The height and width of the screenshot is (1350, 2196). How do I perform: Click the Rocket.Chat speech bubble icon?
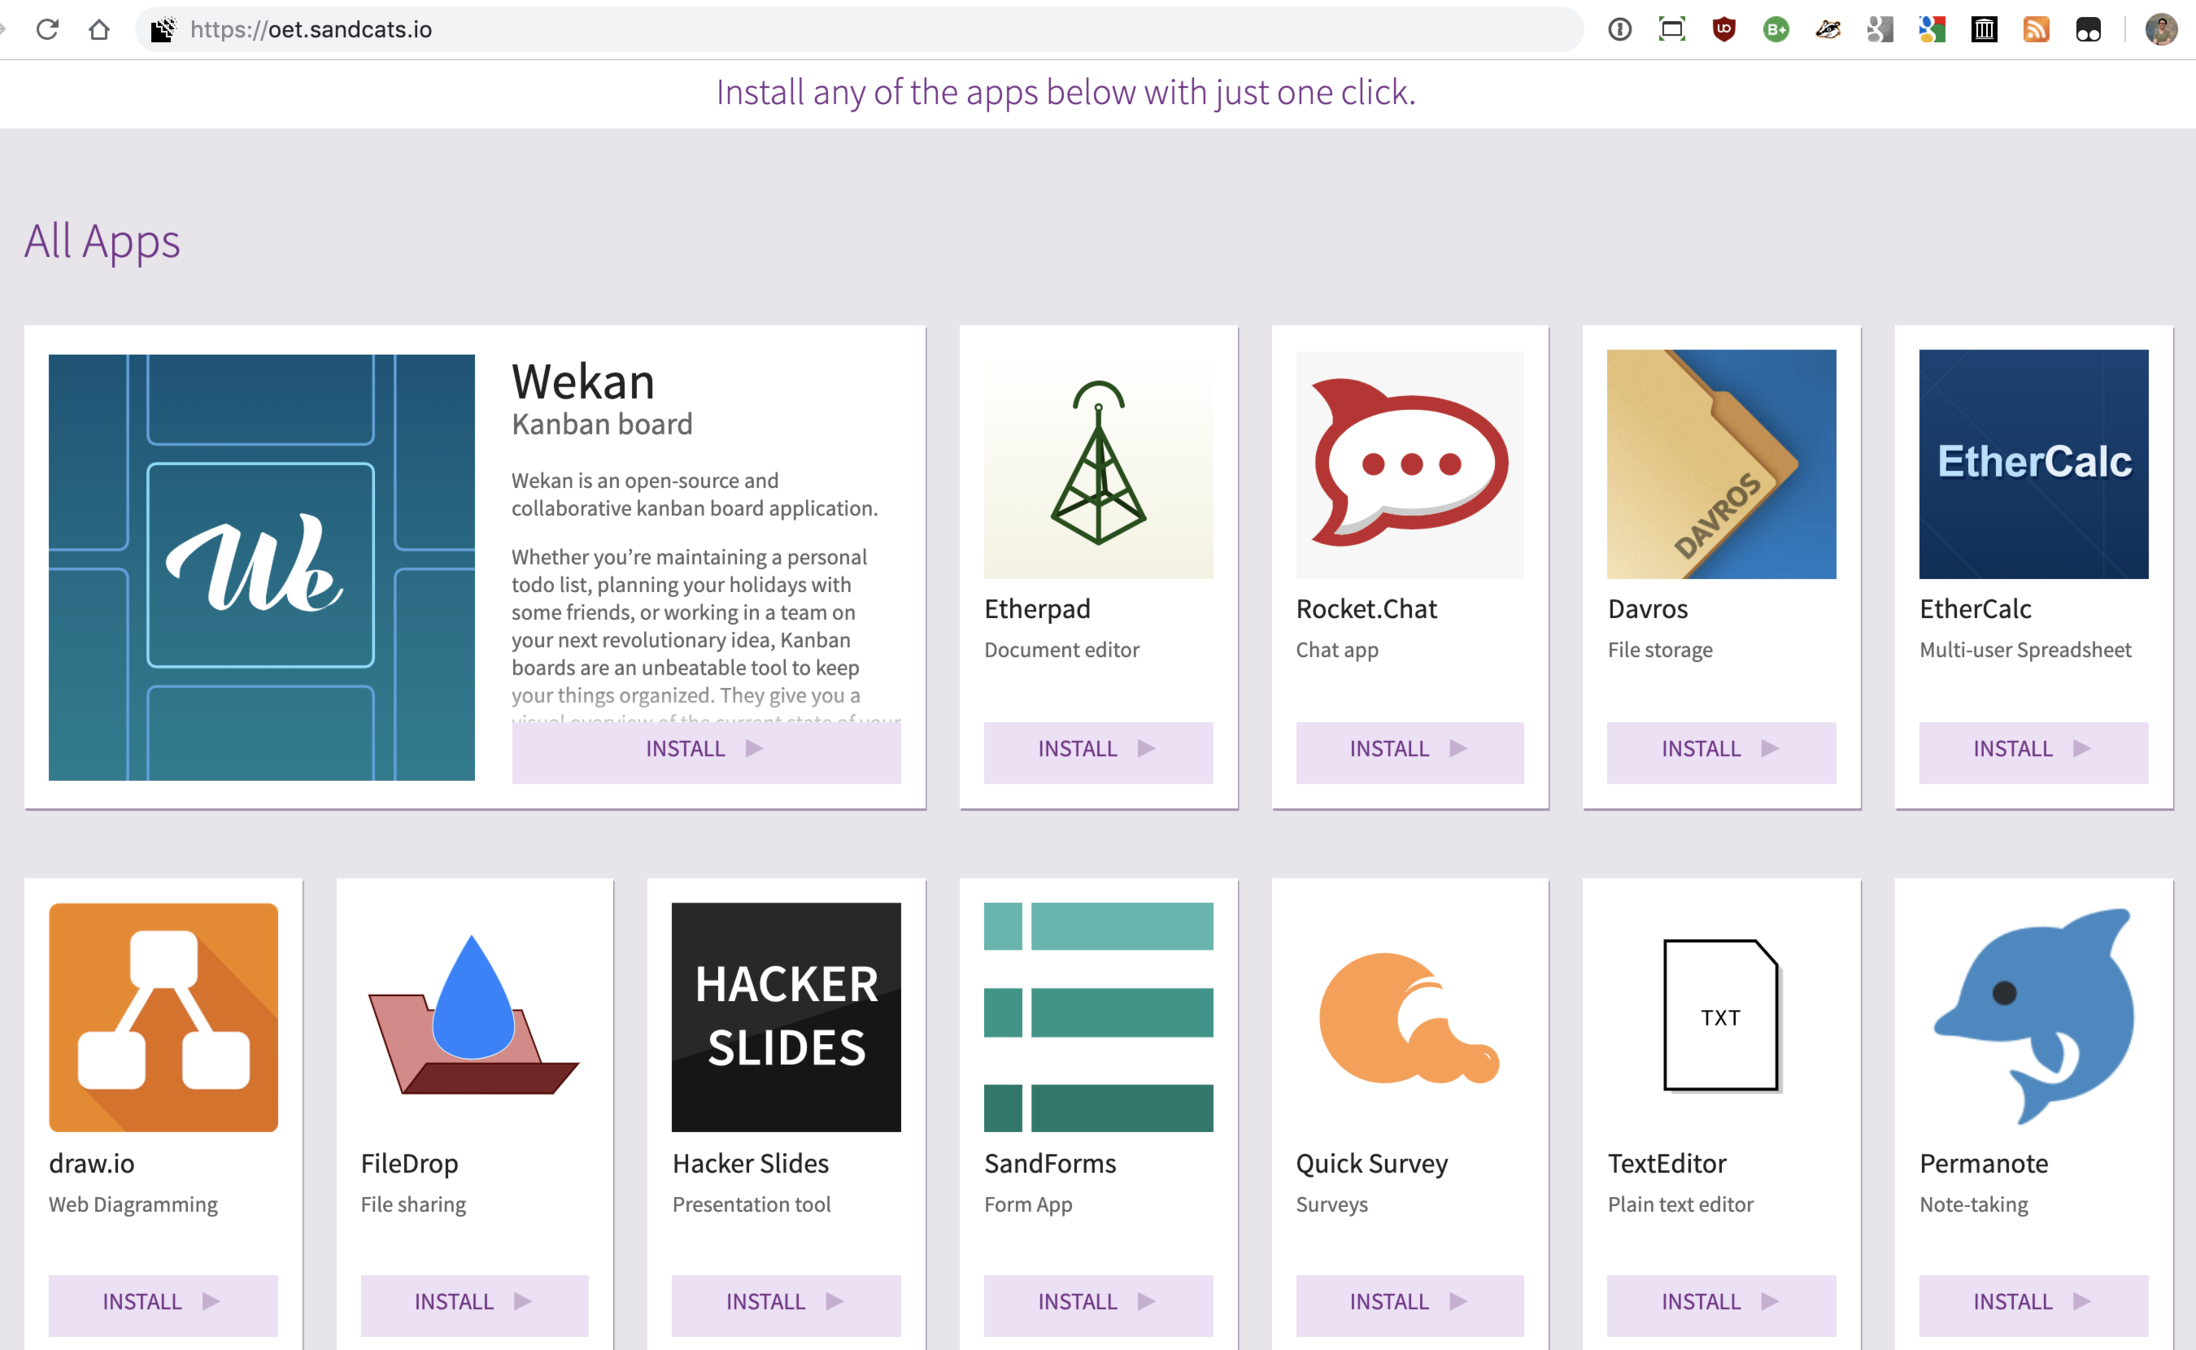(x=1409, y=464)
